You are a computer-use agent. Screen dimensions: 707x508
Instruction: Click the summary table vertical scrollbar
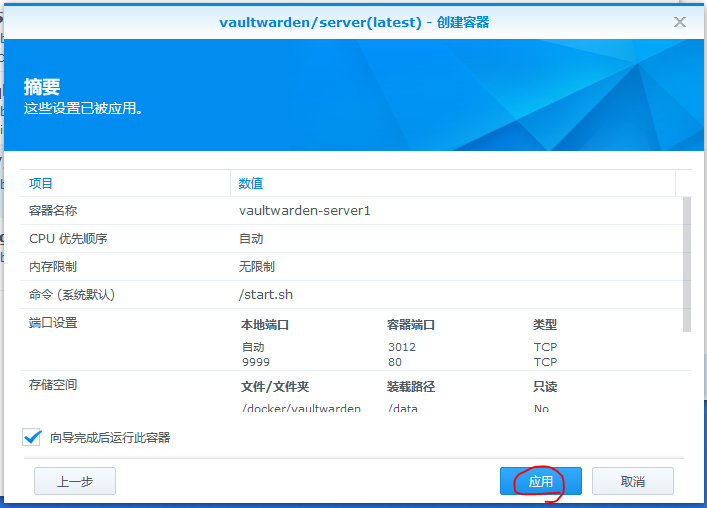tap(687, 264)
